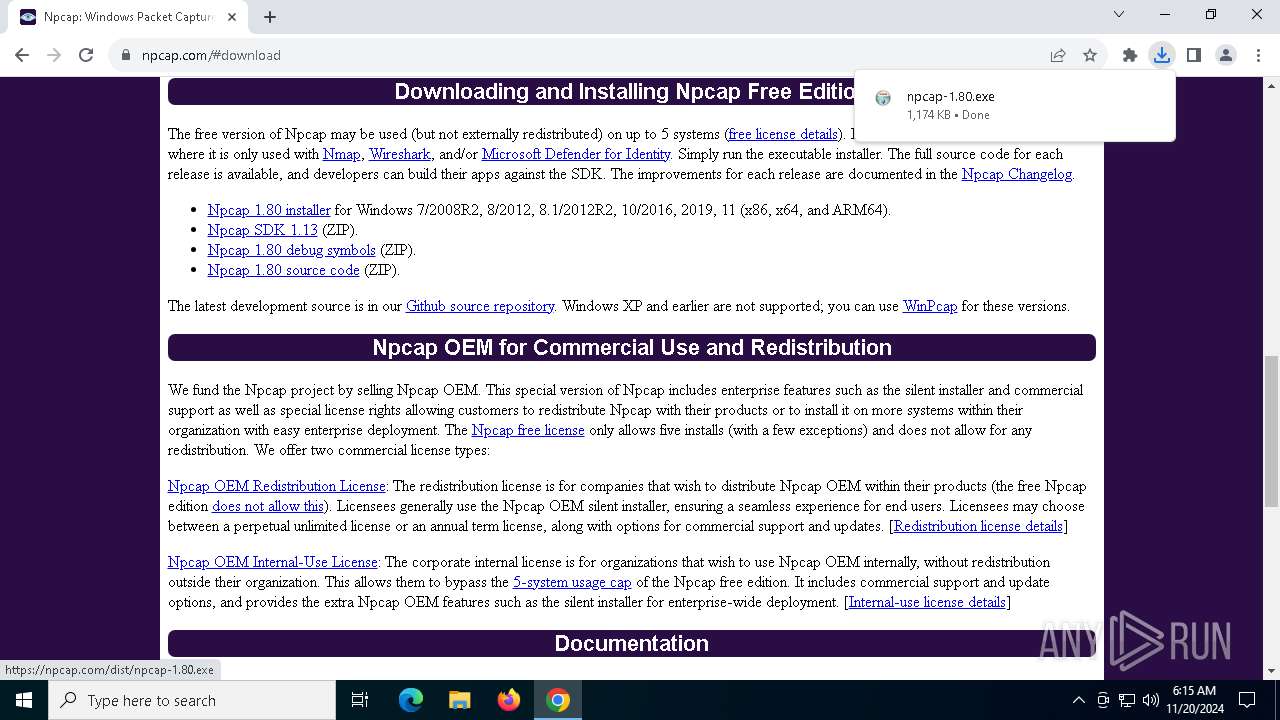Open the notification center icon
This screenshot has width=1280, height=720.
(x=1247, y=700)
